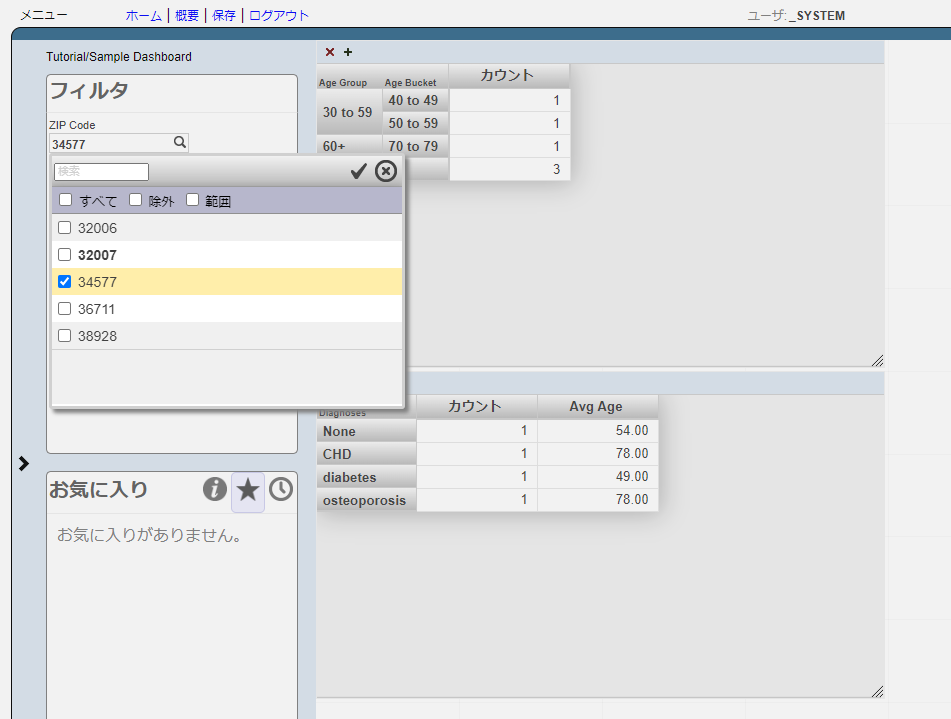Open the メニュー menu
Screen dimensions: 951x719
44,15
